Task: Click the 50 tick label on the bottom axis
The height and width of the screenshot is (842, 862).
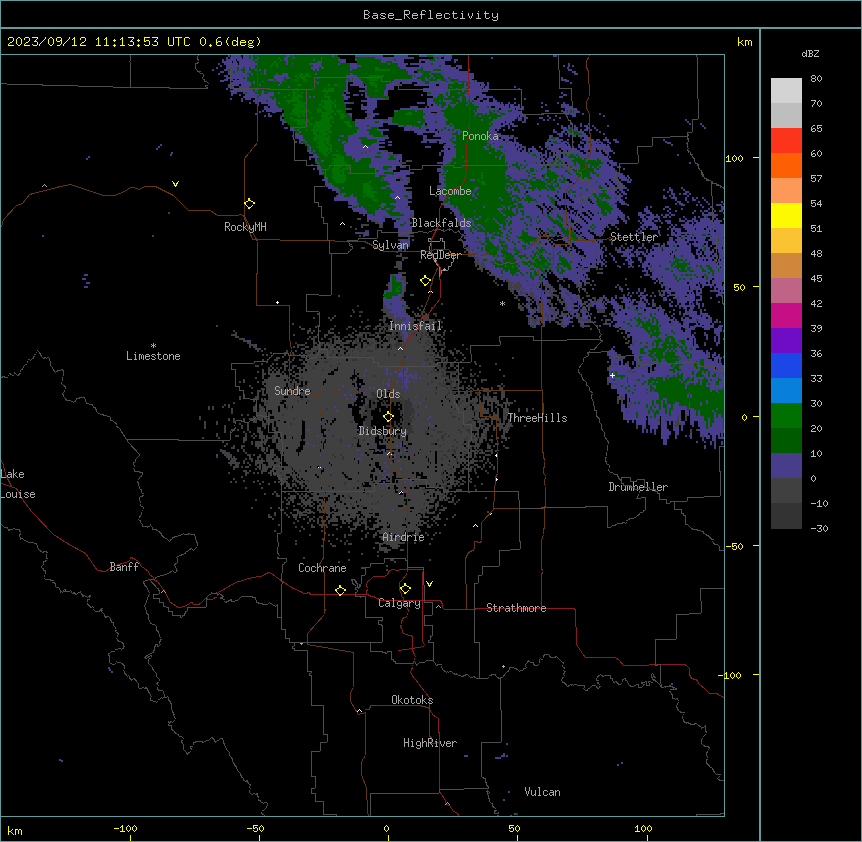Action: (x=515, y=828)
